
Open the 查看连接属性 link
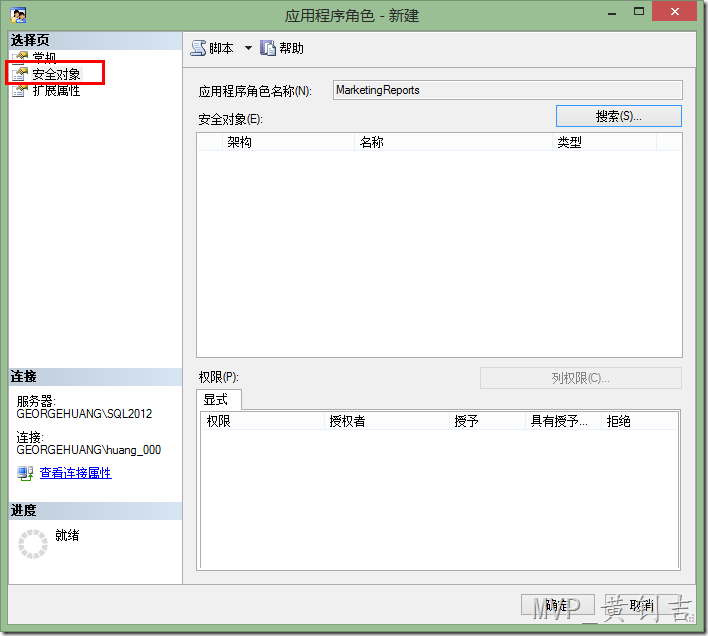coord(75,473)
